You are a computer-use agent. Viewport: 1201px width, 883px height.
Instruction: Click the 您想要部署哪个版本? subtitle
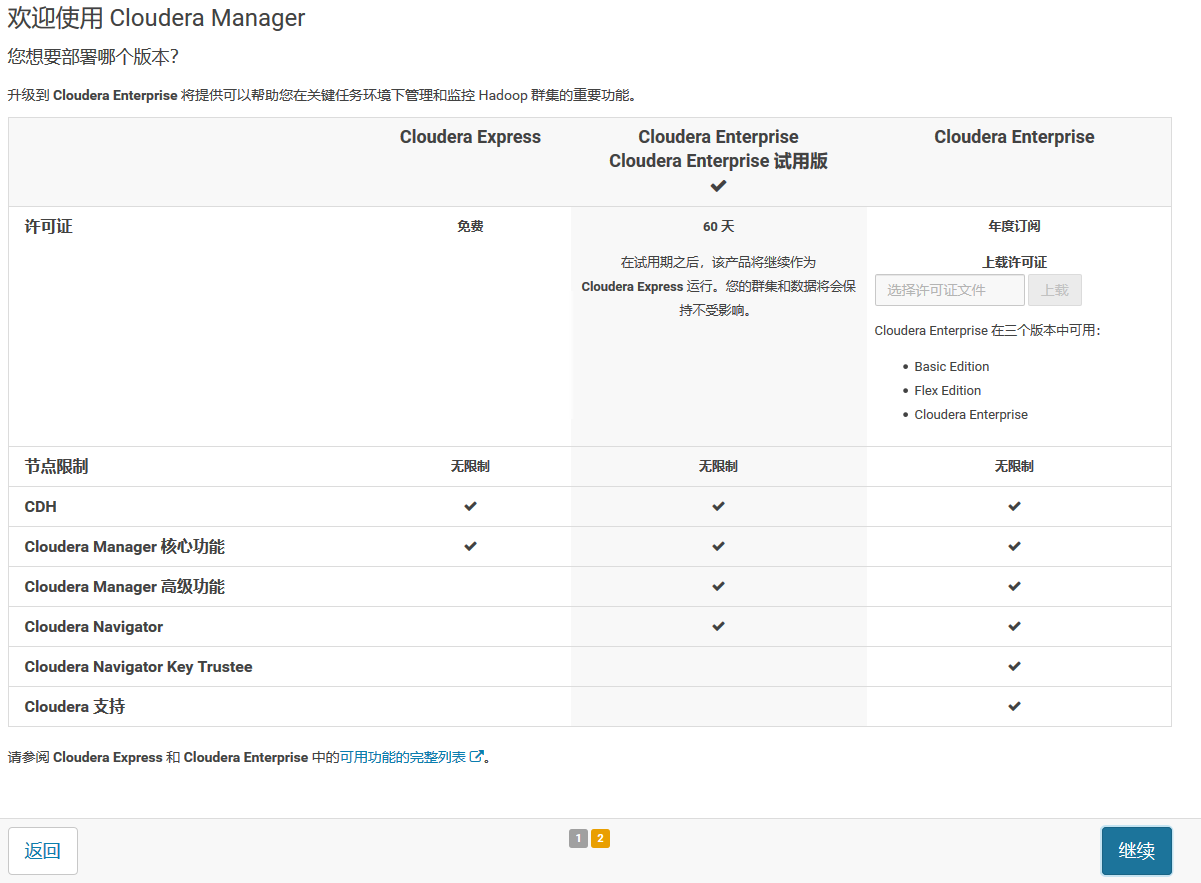93,56
